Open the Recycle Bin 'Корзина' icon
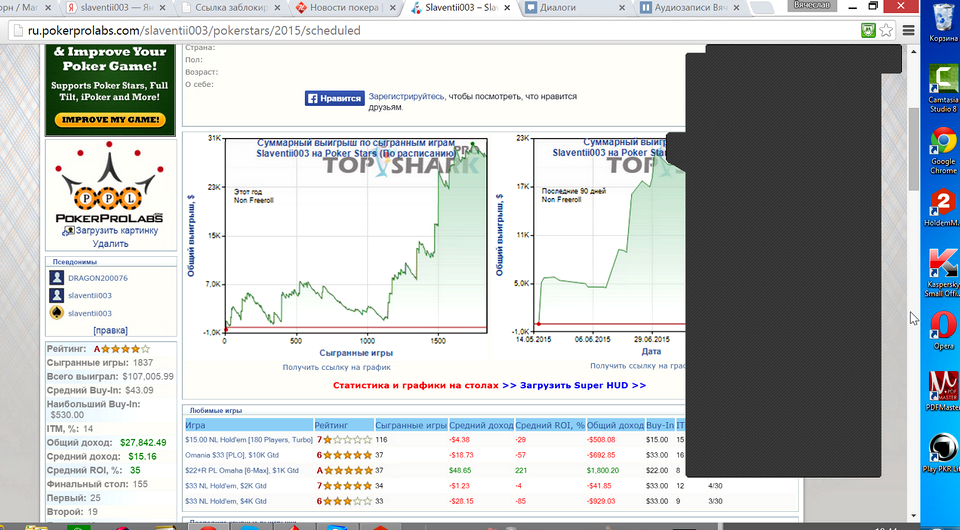 pyautogui.click(x=942, y=23)
